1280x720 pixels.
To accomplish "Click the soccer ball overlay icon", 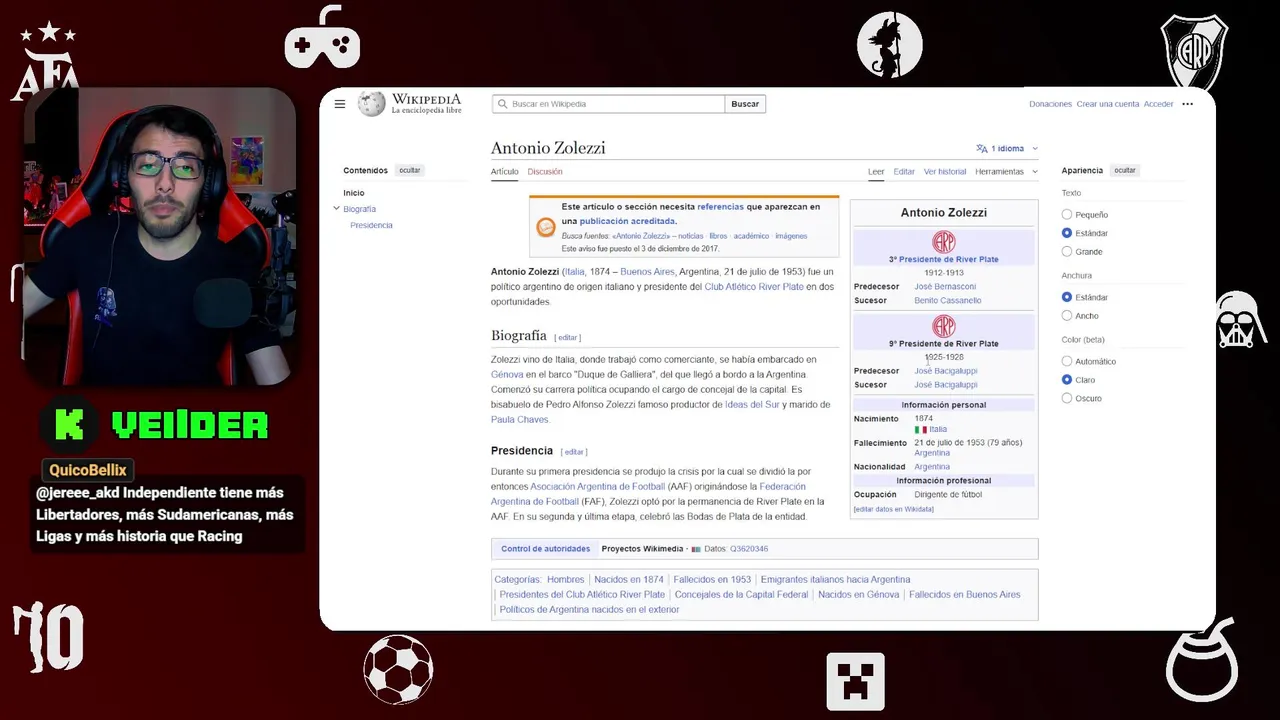I will pyautogui.click(x=398, y=669).
